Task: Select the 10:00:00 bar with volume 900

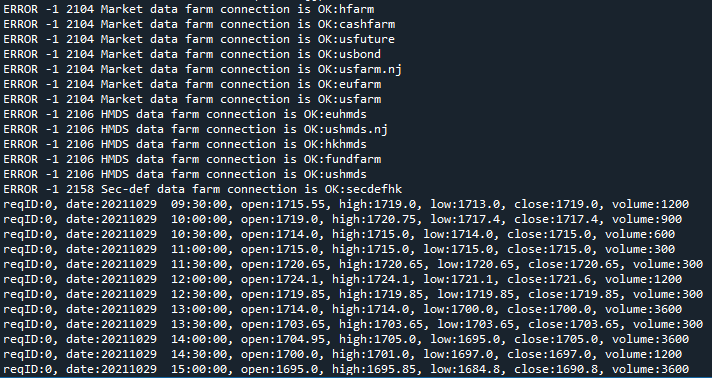Action: tap(343, 219)
